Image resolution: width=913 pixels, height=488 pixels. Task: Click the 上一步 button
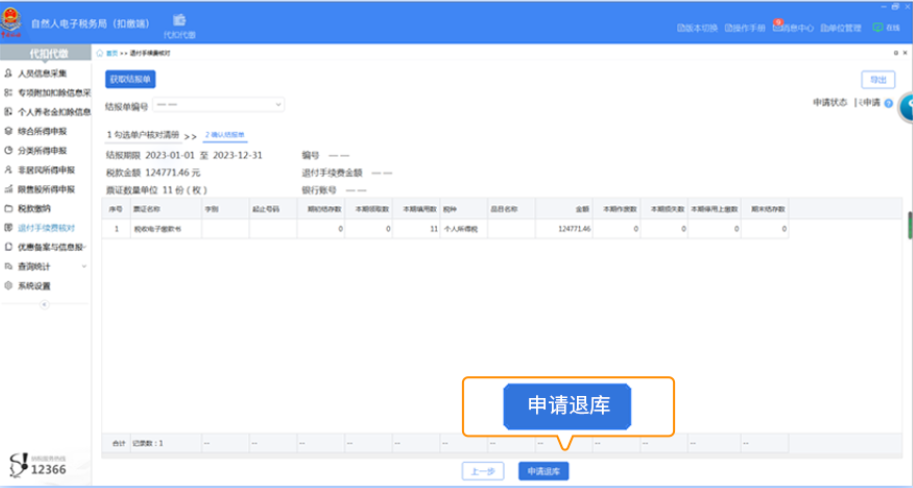483,471
